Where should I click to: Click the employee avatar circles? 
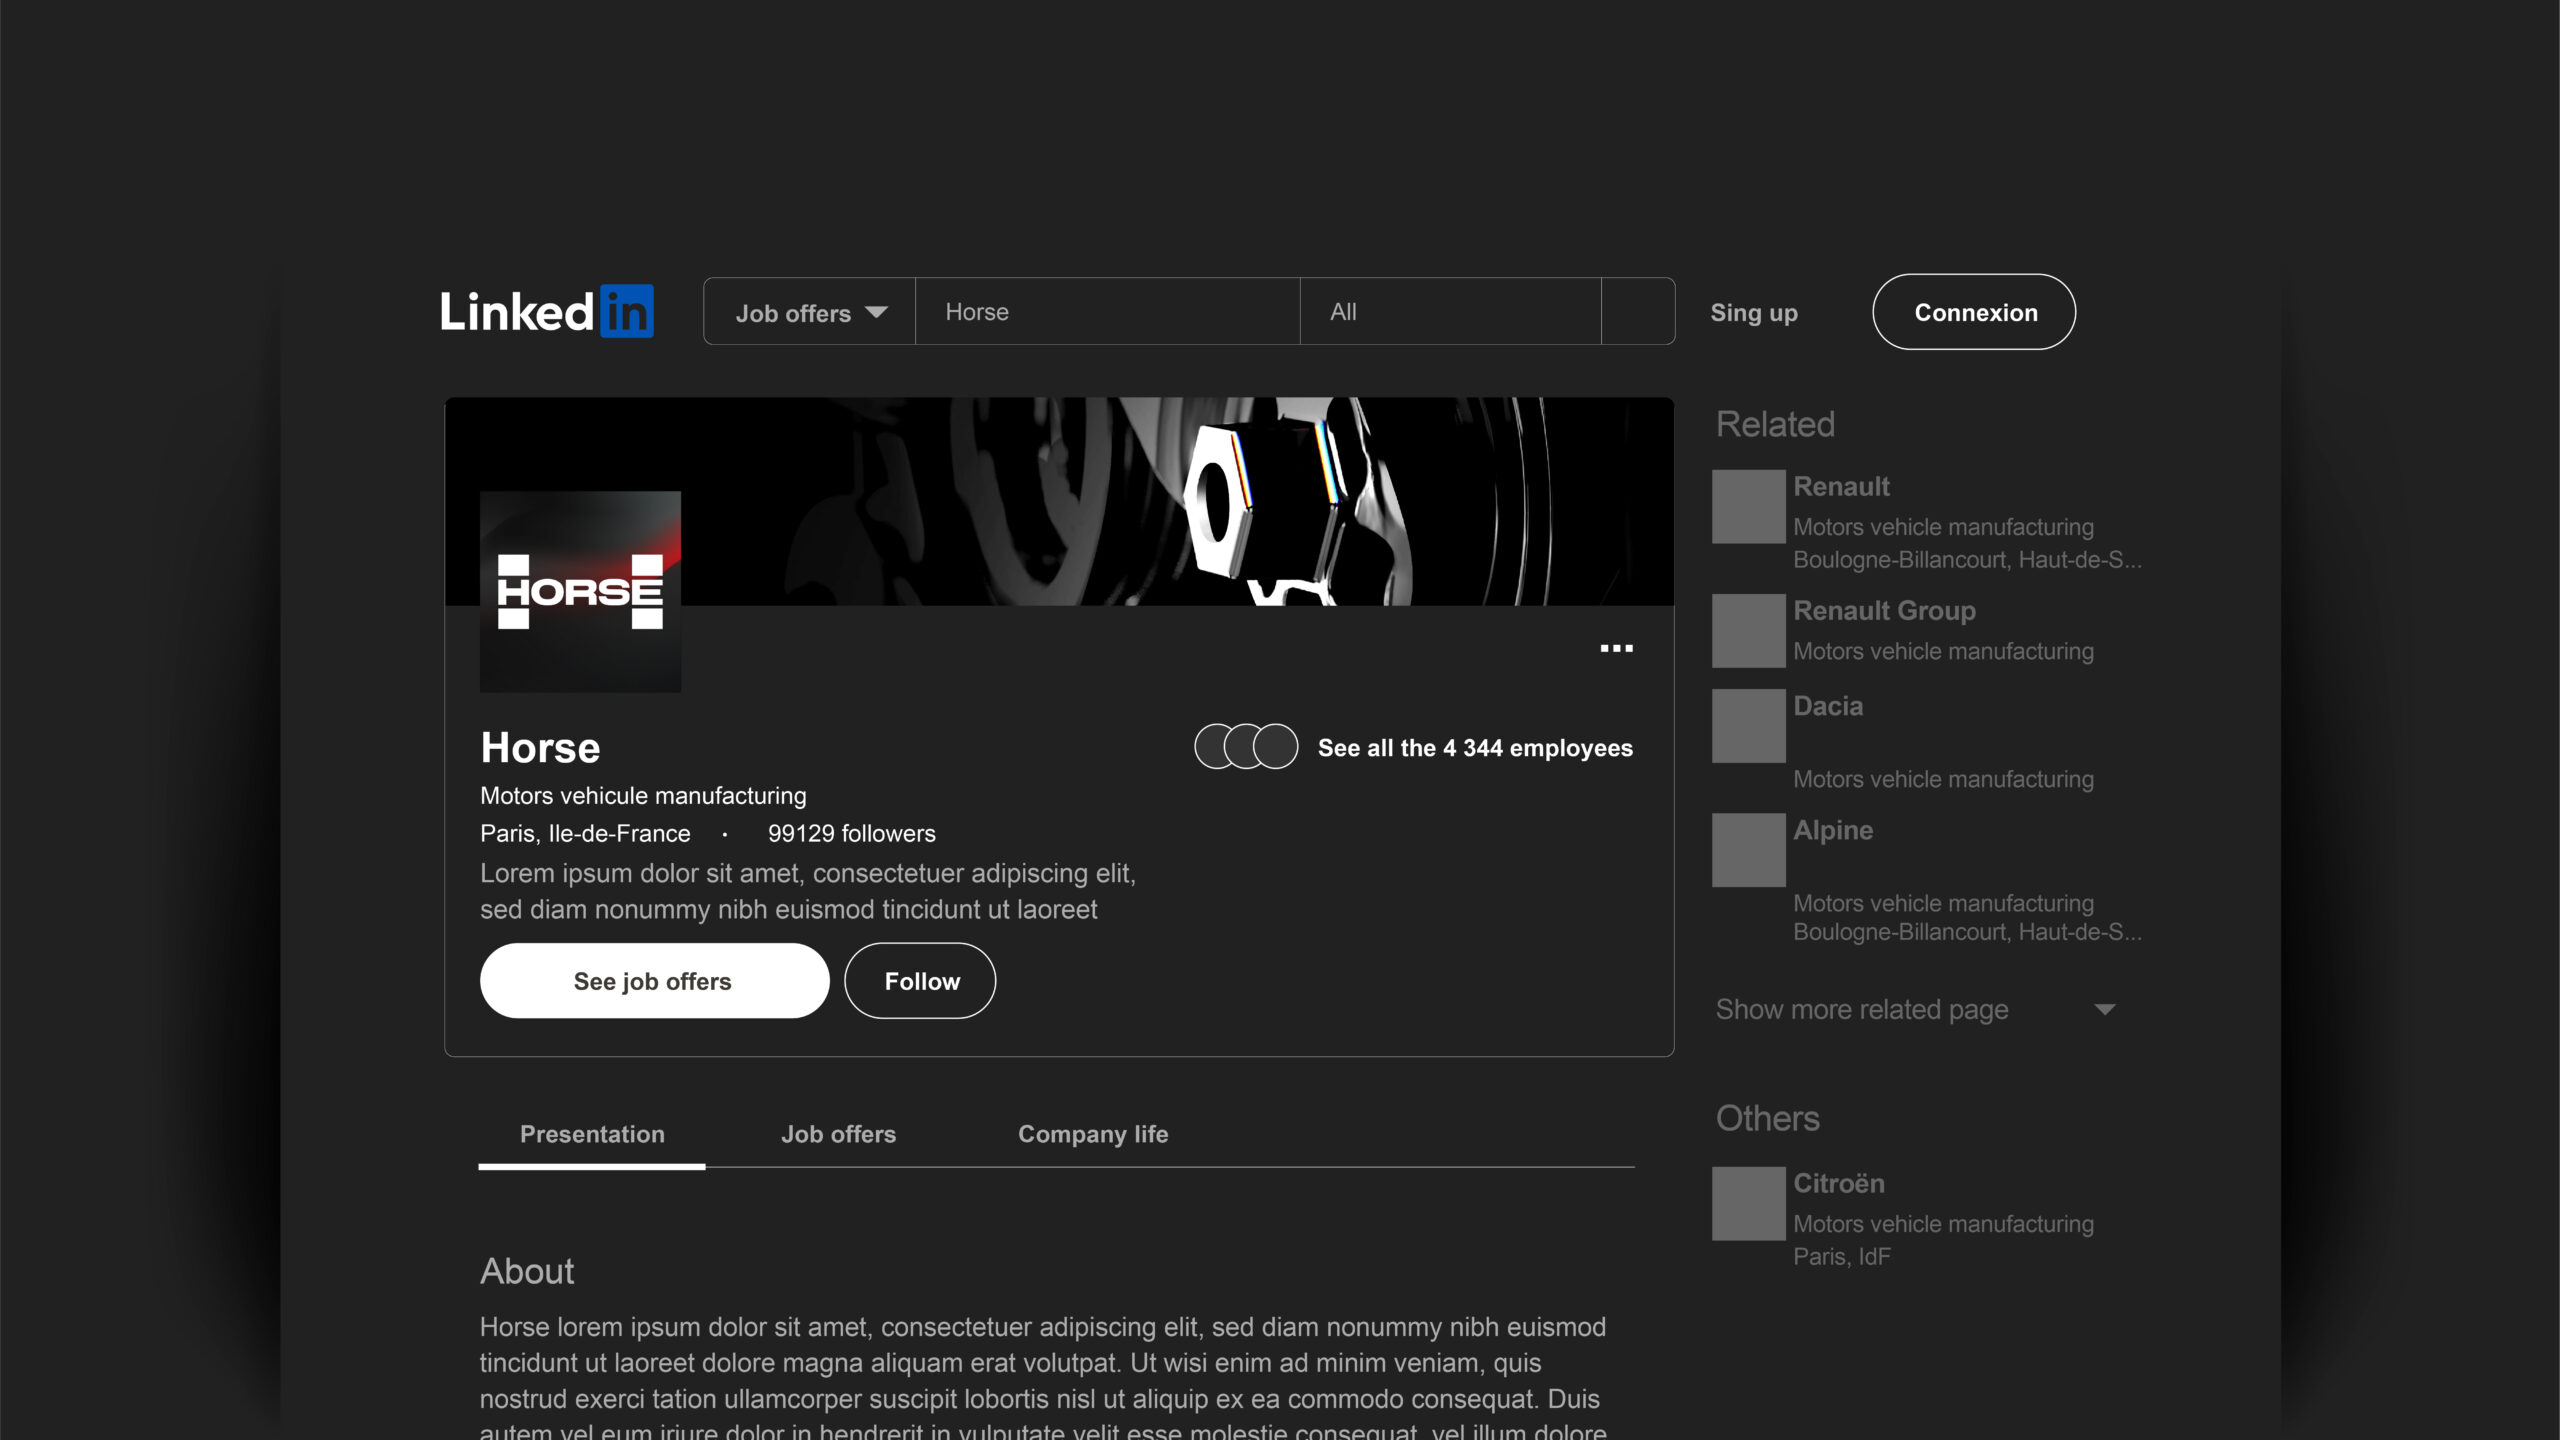1246,747
